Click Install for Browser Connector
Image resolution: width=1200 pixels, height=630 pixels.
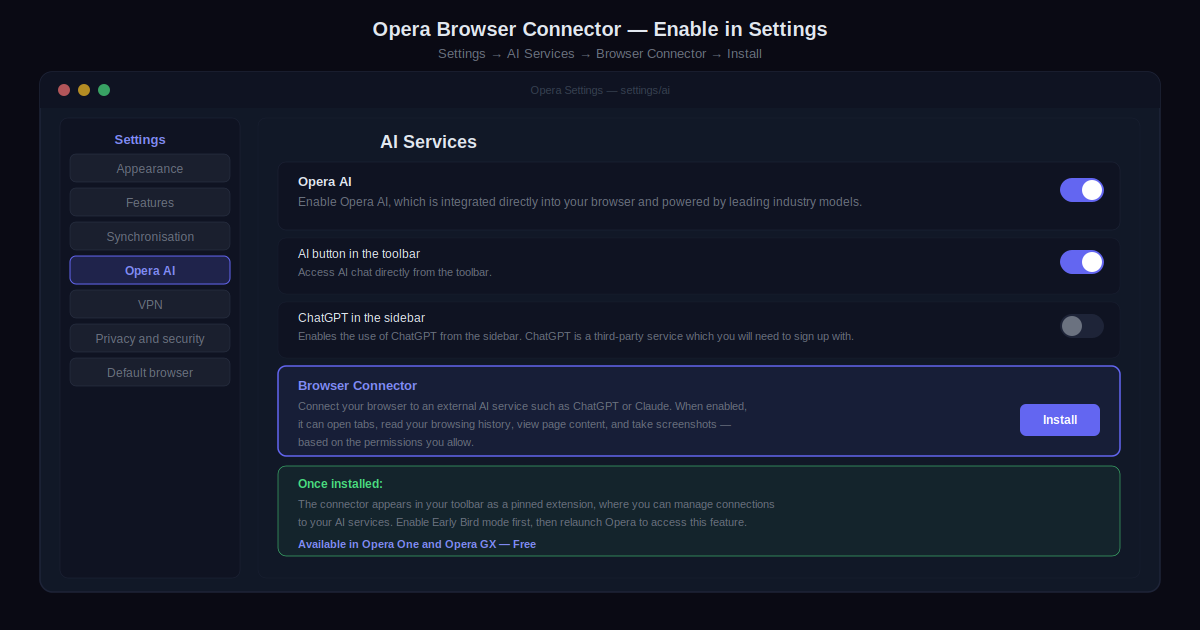click(x=1059, y=420)
